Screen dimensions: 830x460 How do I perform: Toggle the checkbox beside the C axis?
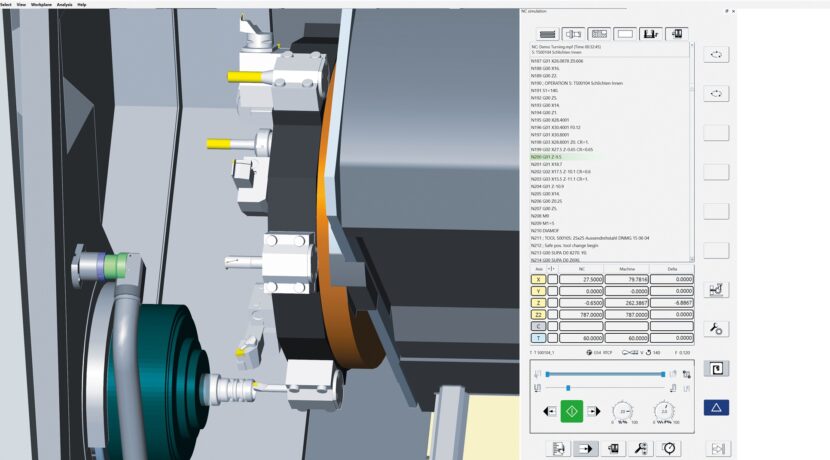coord(553,326)
